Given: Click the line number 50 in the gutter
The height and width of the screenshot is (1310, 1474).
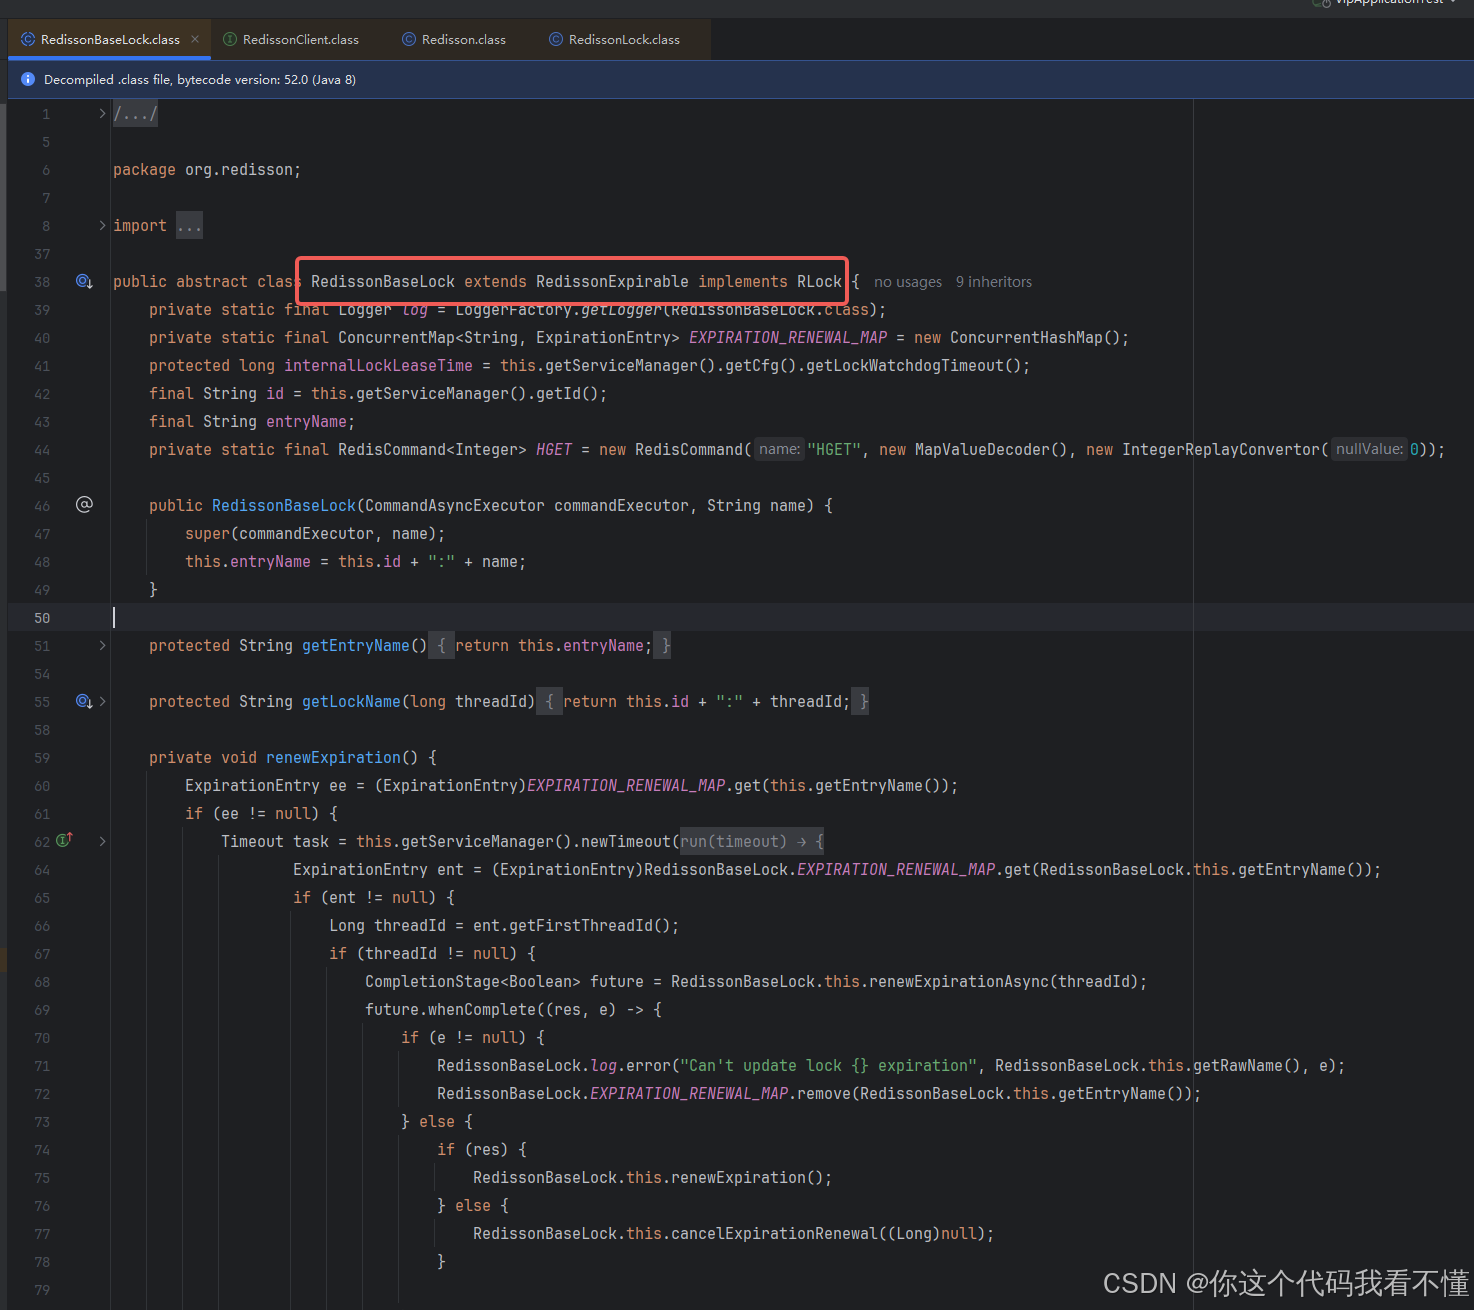Looking at the screenshot, I should coord(42,618).
